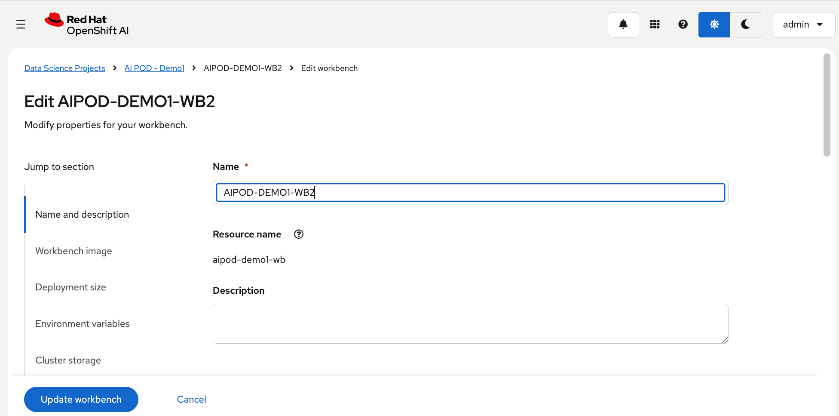This screenshot has width=839, height=416.
Task: Jump to Workbench image section
Action: coord(74,251)
